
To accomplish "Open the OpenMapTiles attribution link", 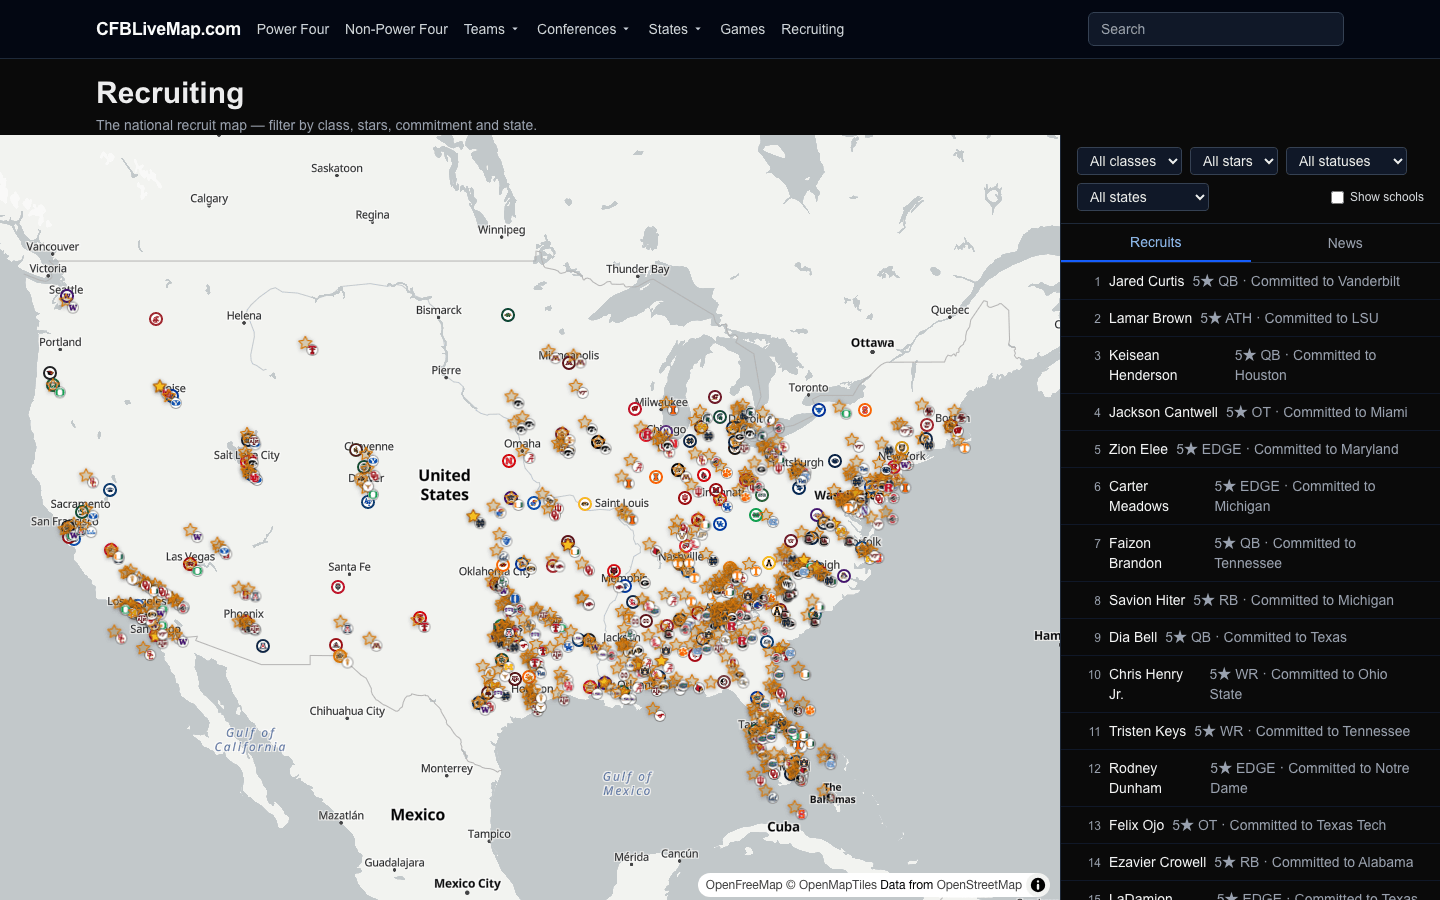I will (x=838, y=885).
